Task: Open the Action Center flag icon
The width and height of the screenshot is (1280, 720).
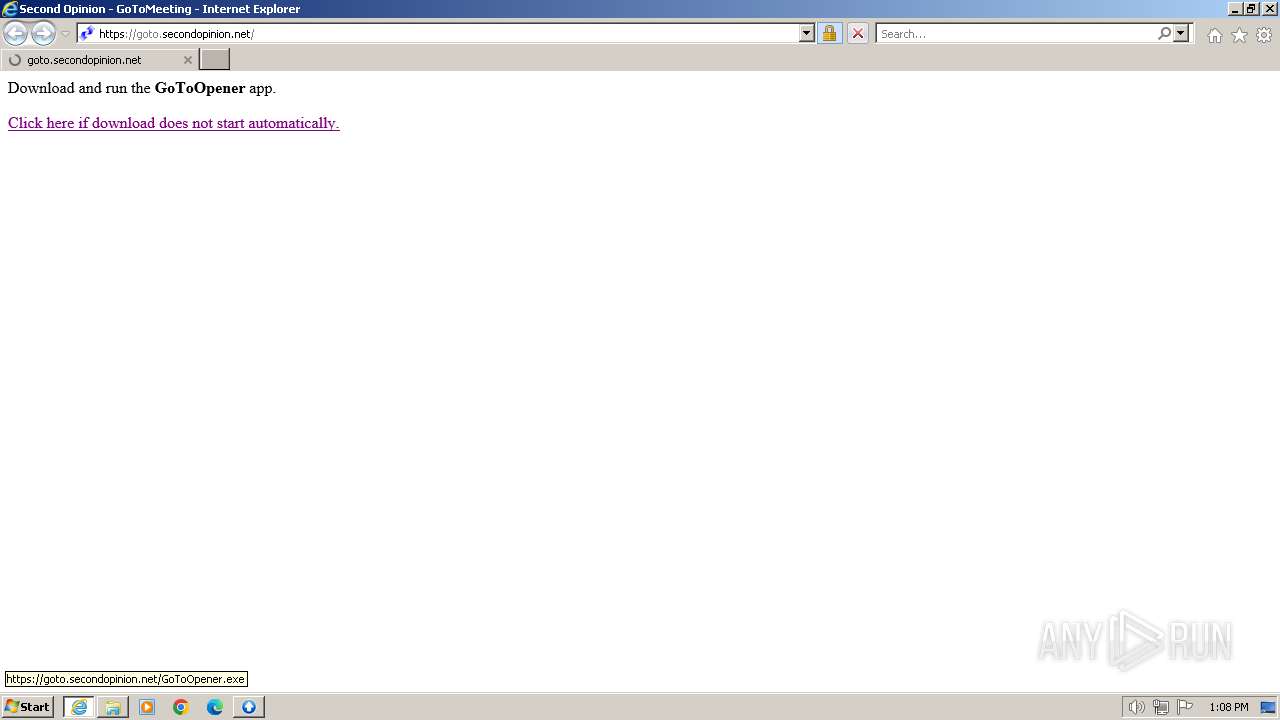Action: click(x=1185, y=707)
